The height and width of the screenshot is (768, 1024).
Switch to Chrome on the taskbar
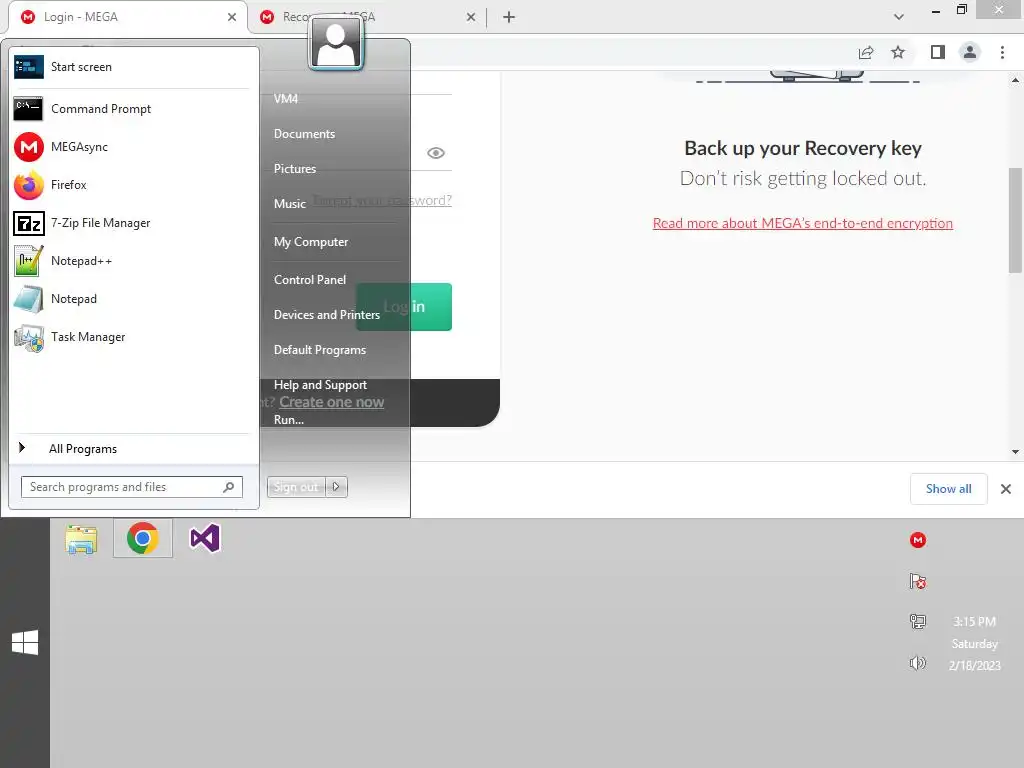click(x=143, y=539)
